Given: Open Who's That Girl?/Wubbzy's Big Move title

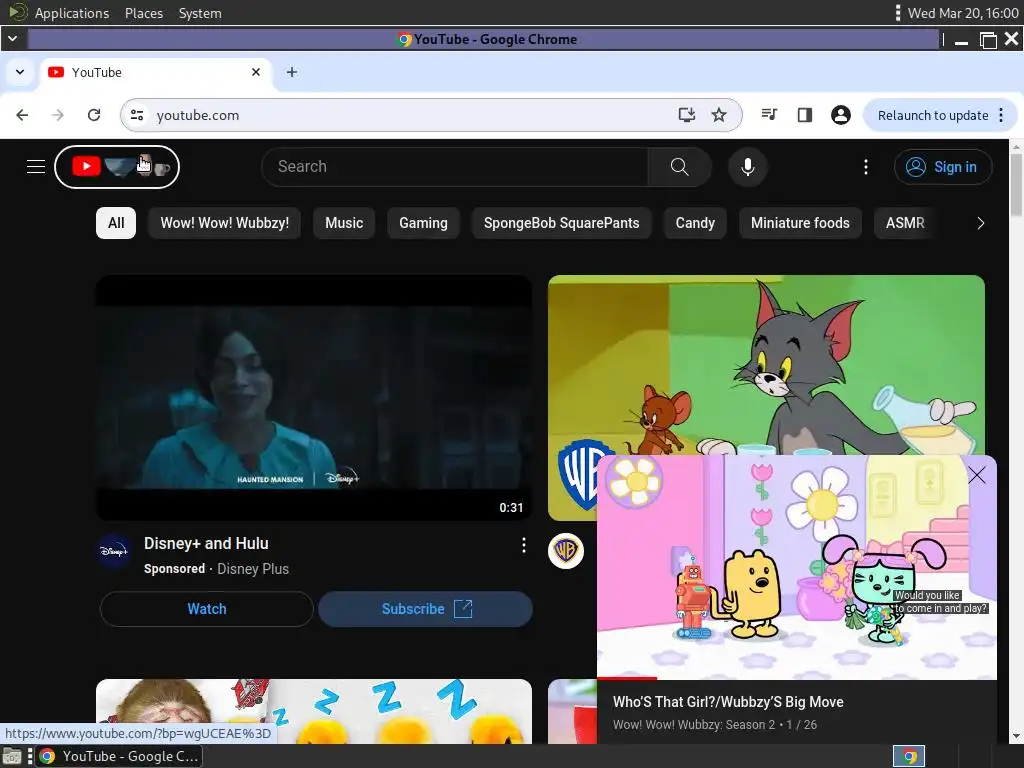Looking at the screenshot, I should tap(728, 702).
